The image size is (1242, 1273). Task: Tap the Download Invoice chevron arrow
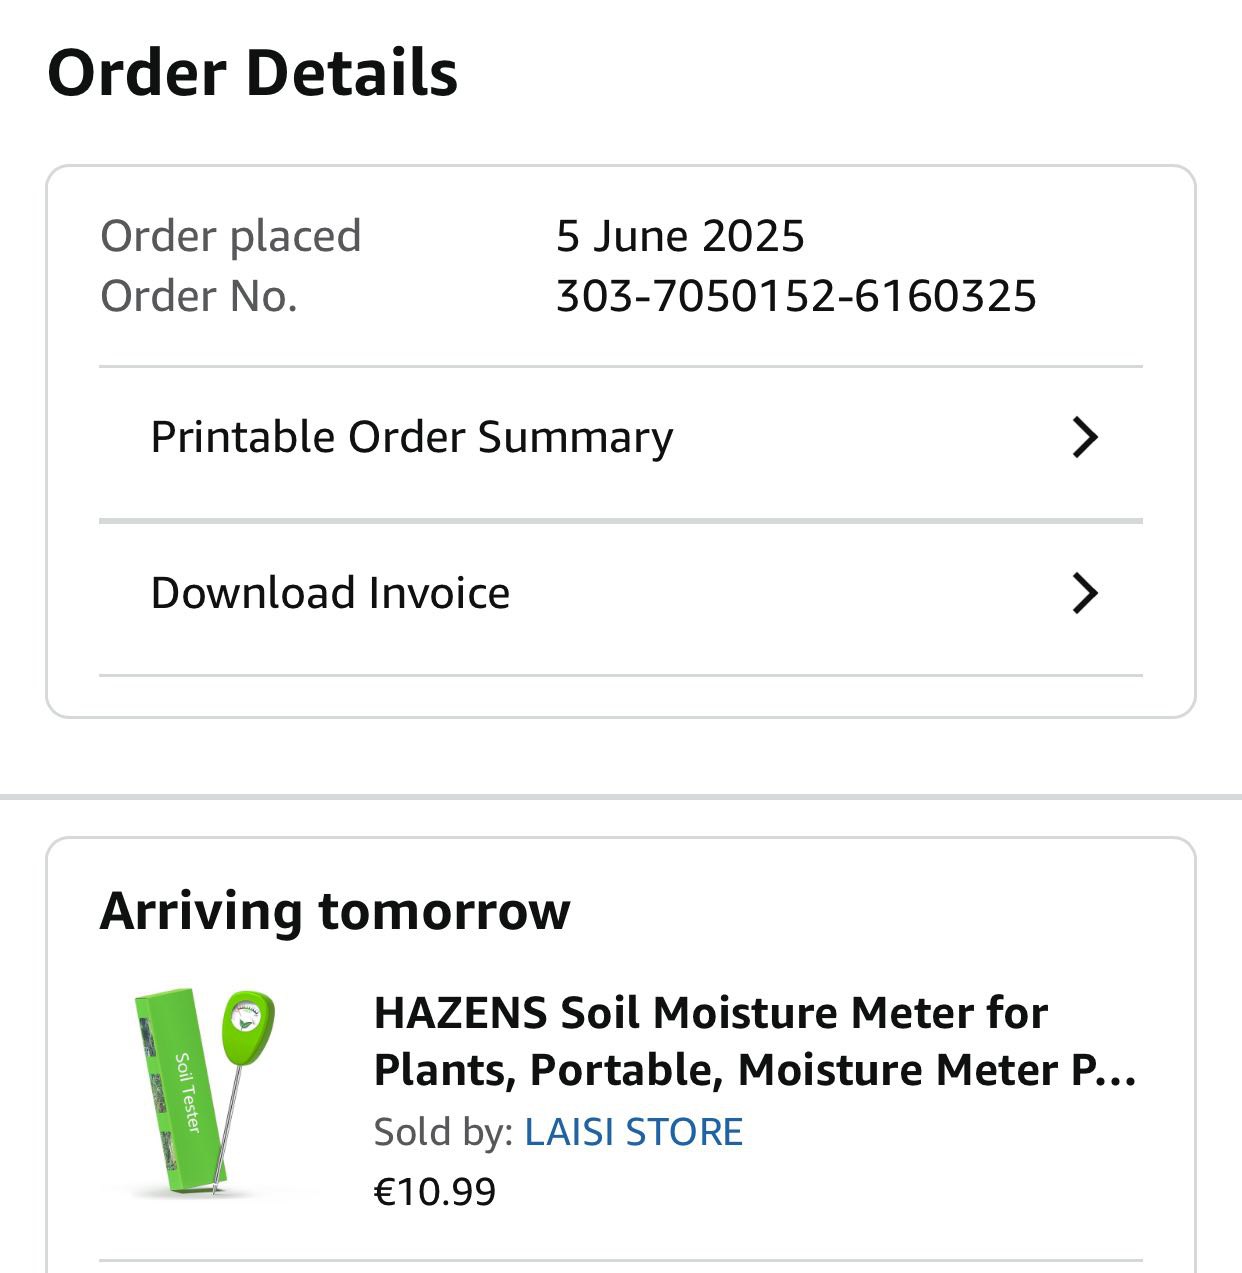click(1084, 593)
